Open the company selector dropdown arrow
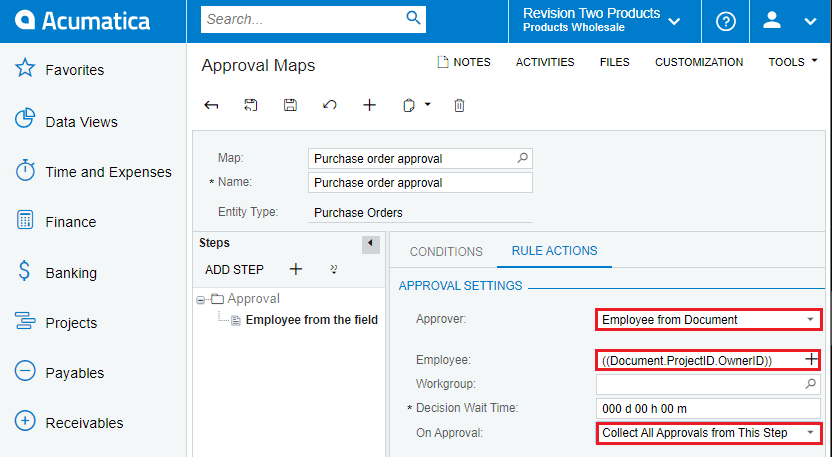Image resolution: width=832 pixels, height=457 pixels. [x=674, y=22]
